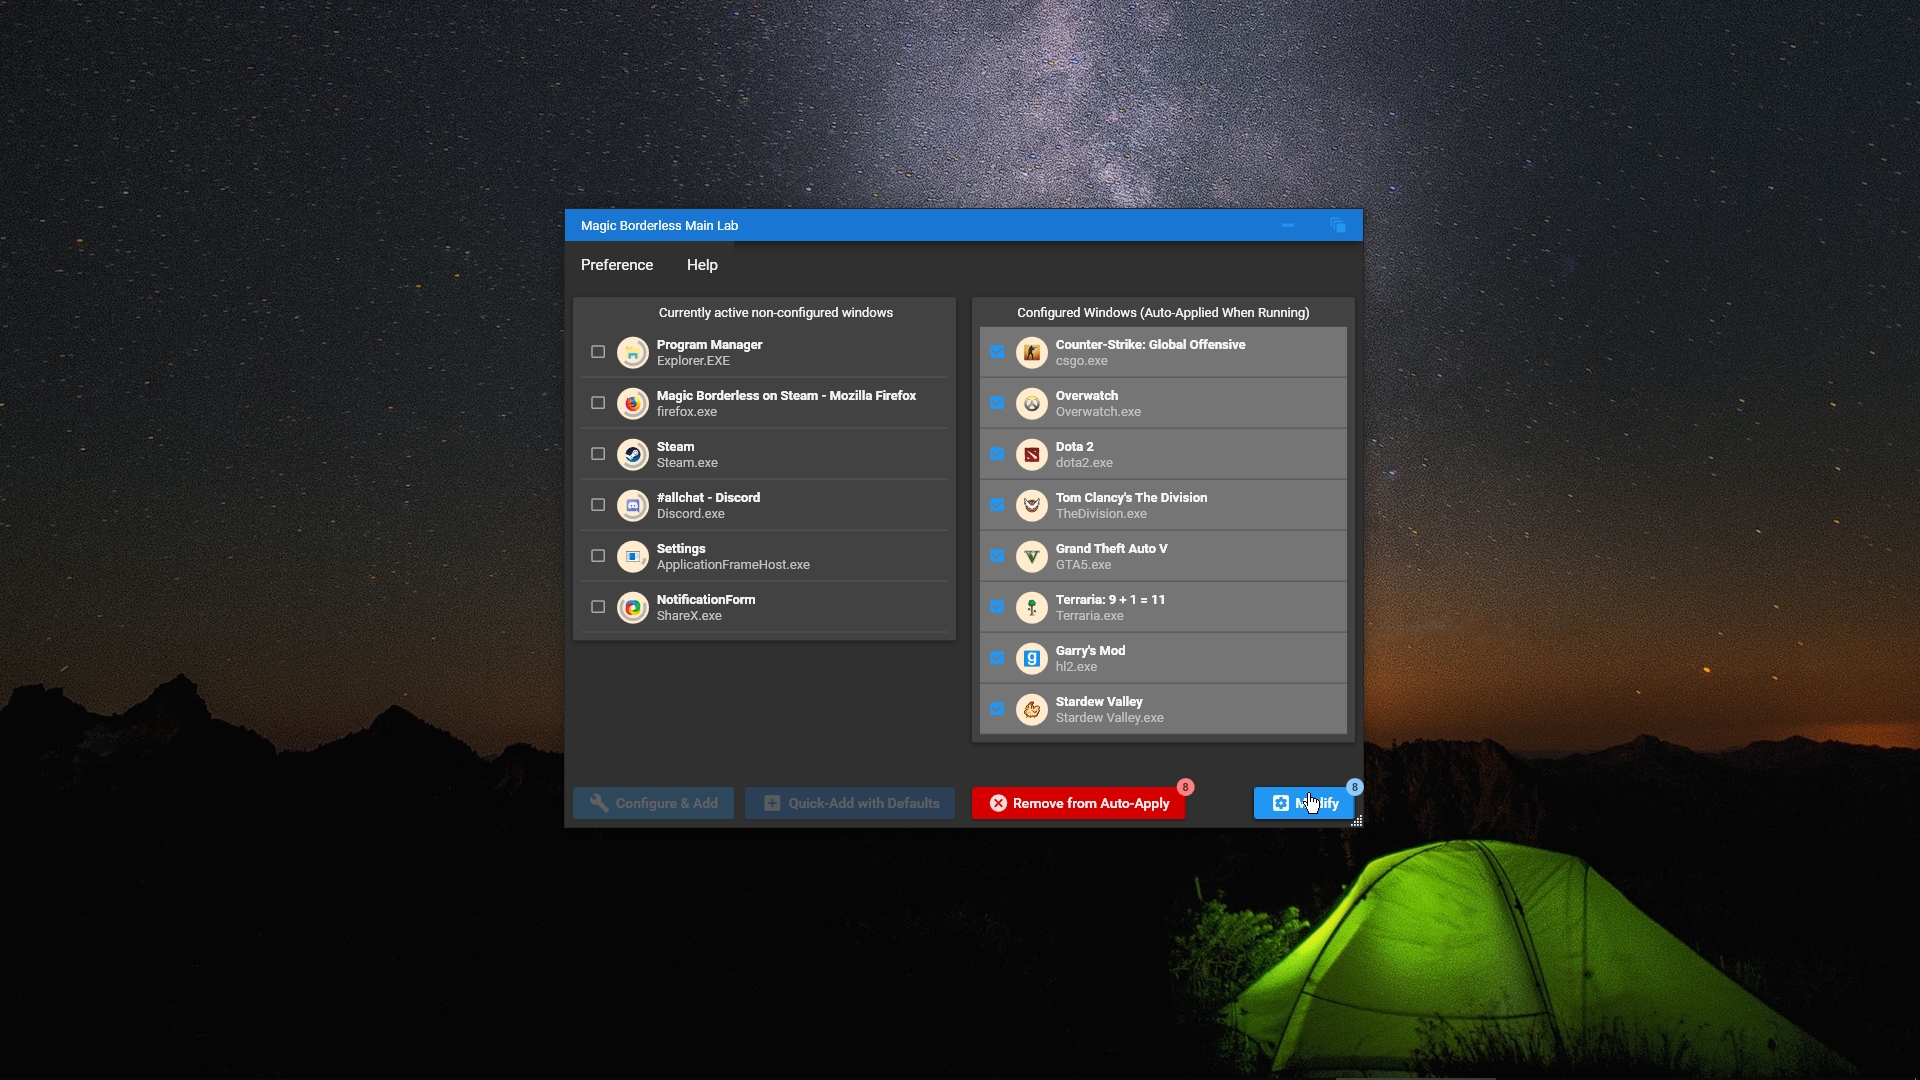1920x1080 pixels.
Task: Click the Terraria game icon
Action: tap(1032, 607)
